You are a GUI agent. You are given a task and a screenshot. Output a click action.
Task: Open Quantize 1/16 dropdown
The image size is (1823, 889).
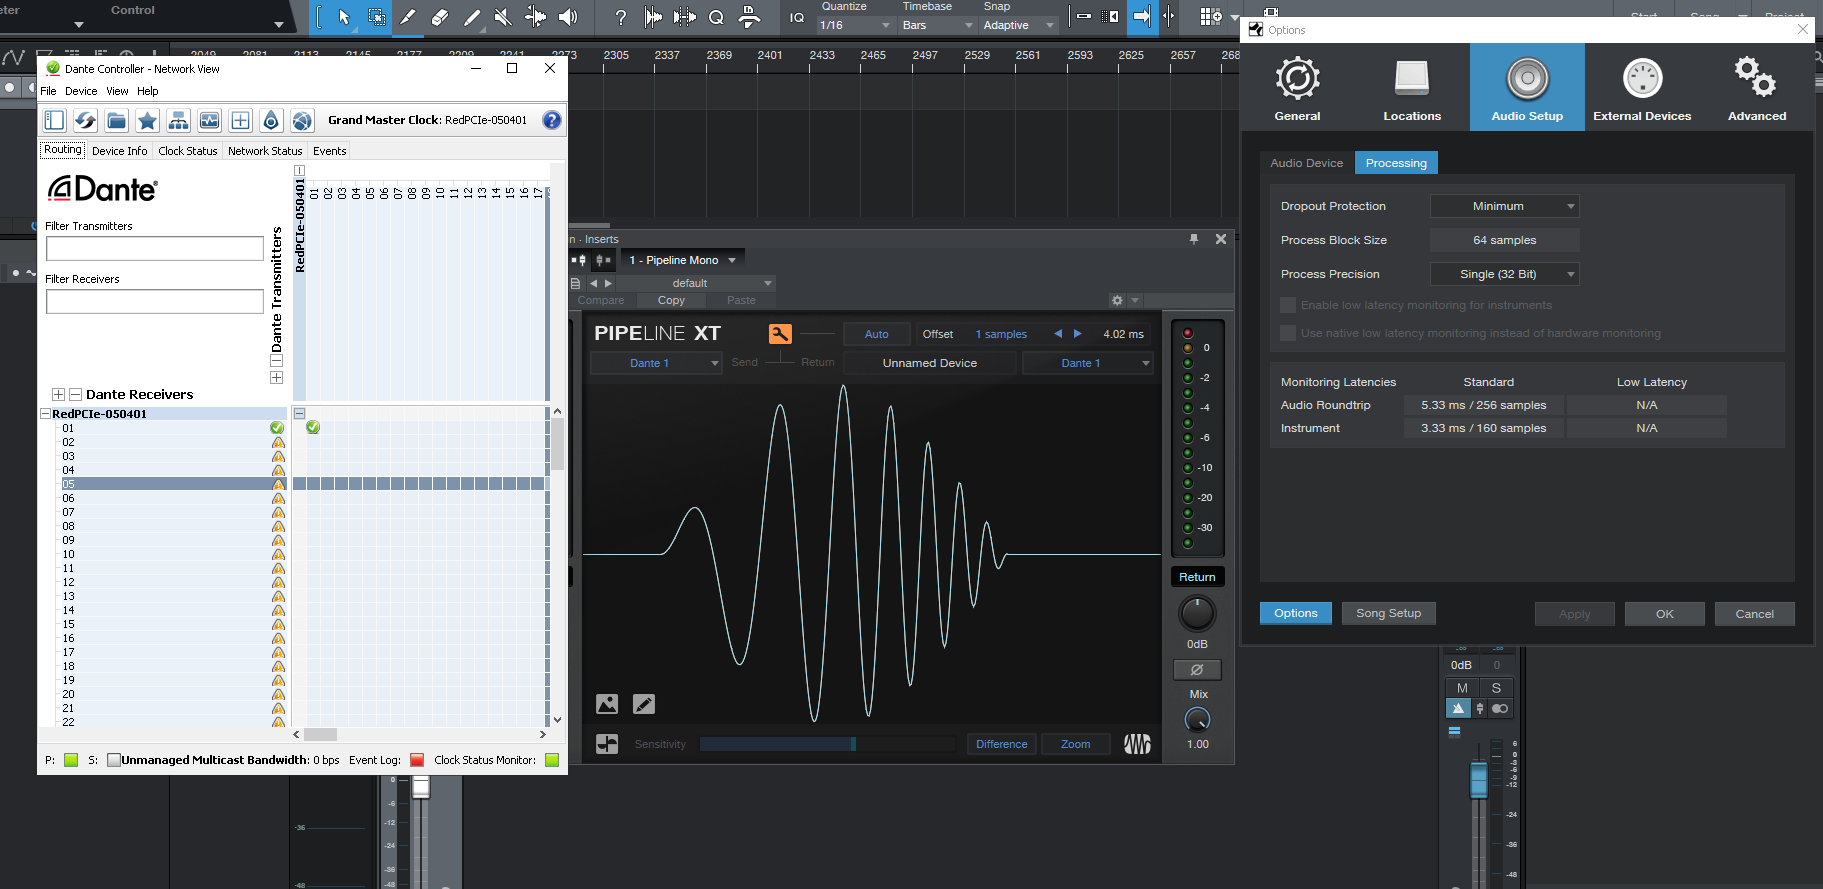855,25
